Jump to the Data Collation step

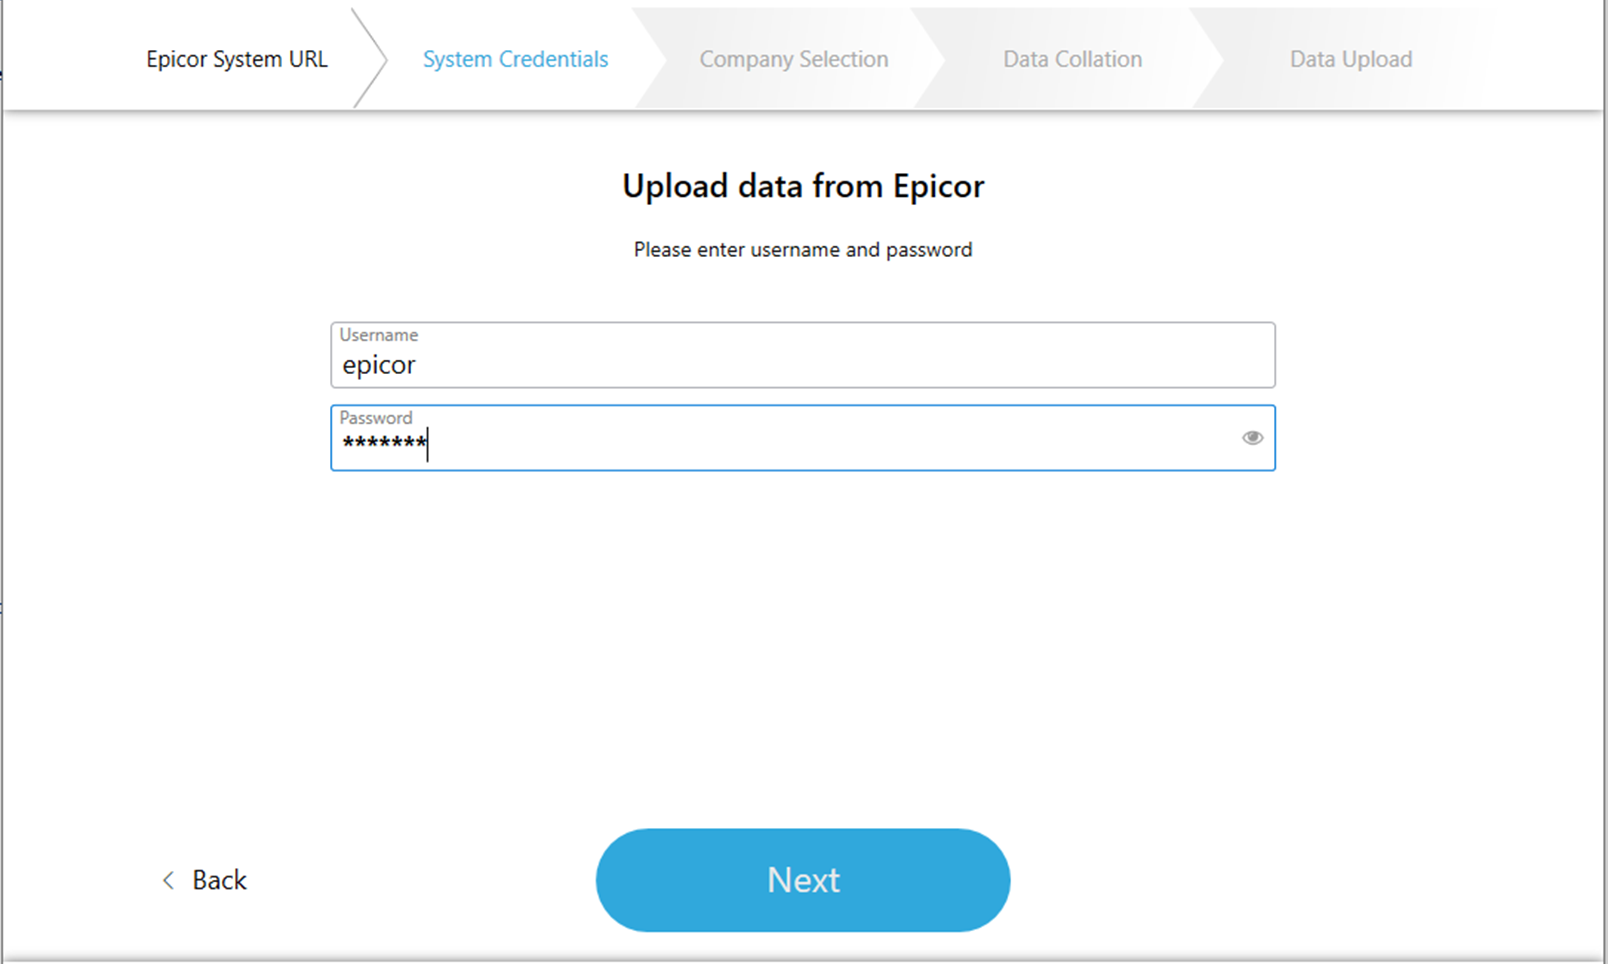(x=1072, y=59)
